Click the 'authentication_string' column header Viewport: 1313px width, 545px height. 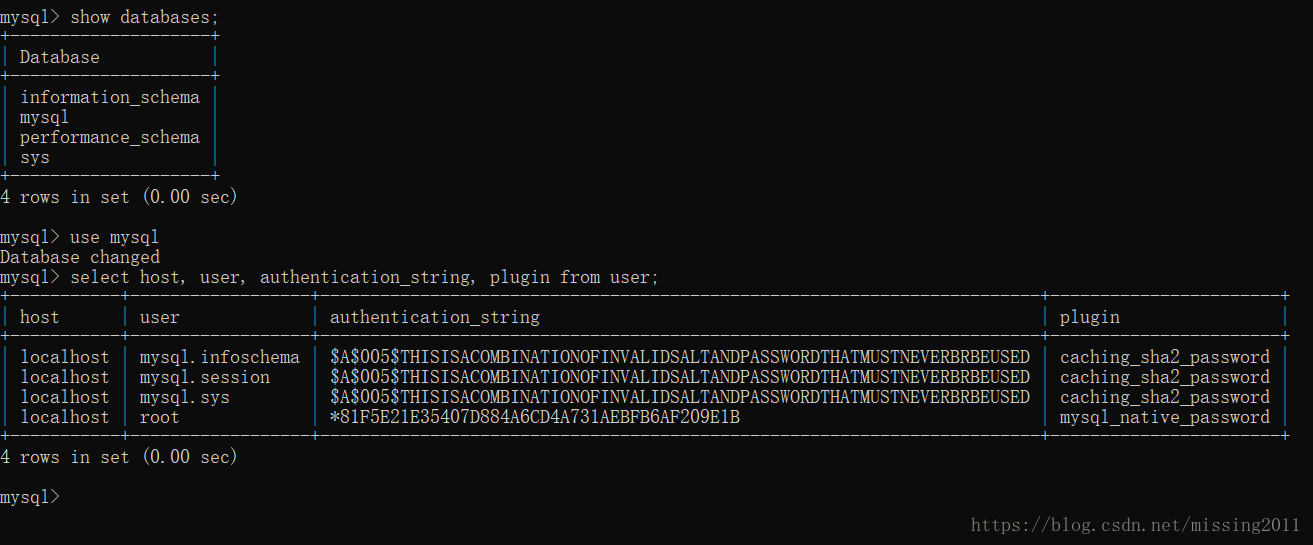pyautogui.click(x=435, y=317)
